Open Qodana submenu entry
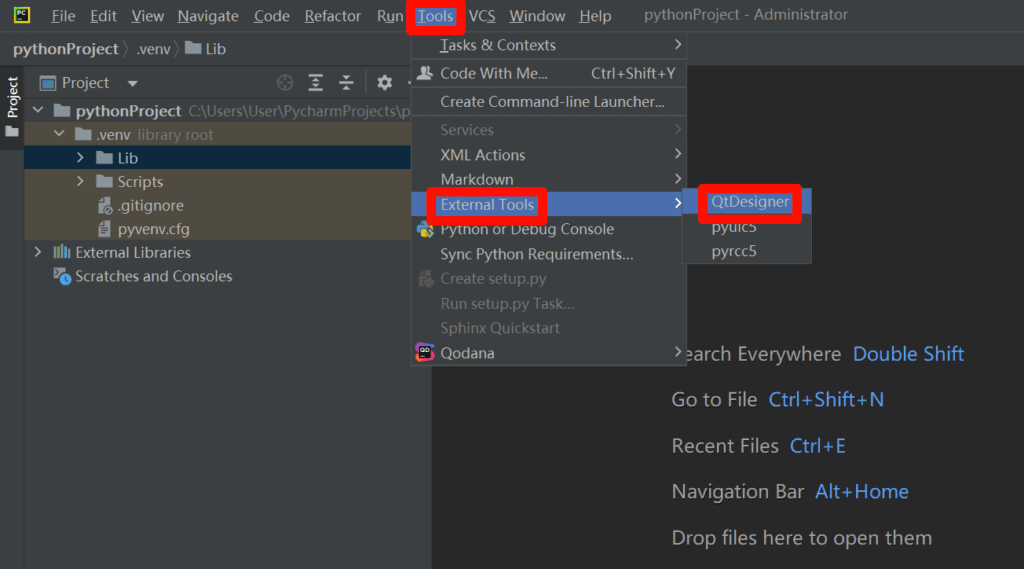Viewport: 1024px width, 569px height. point(549,353)
